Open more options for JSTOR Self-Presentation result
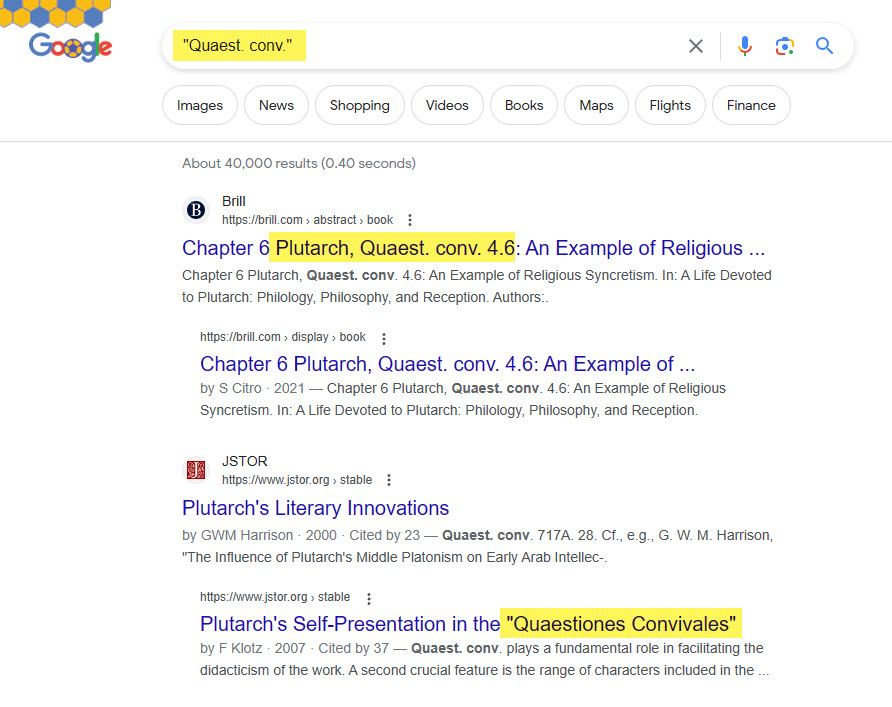Viewport: 892px width, 707px height. [x=369, y=598]
